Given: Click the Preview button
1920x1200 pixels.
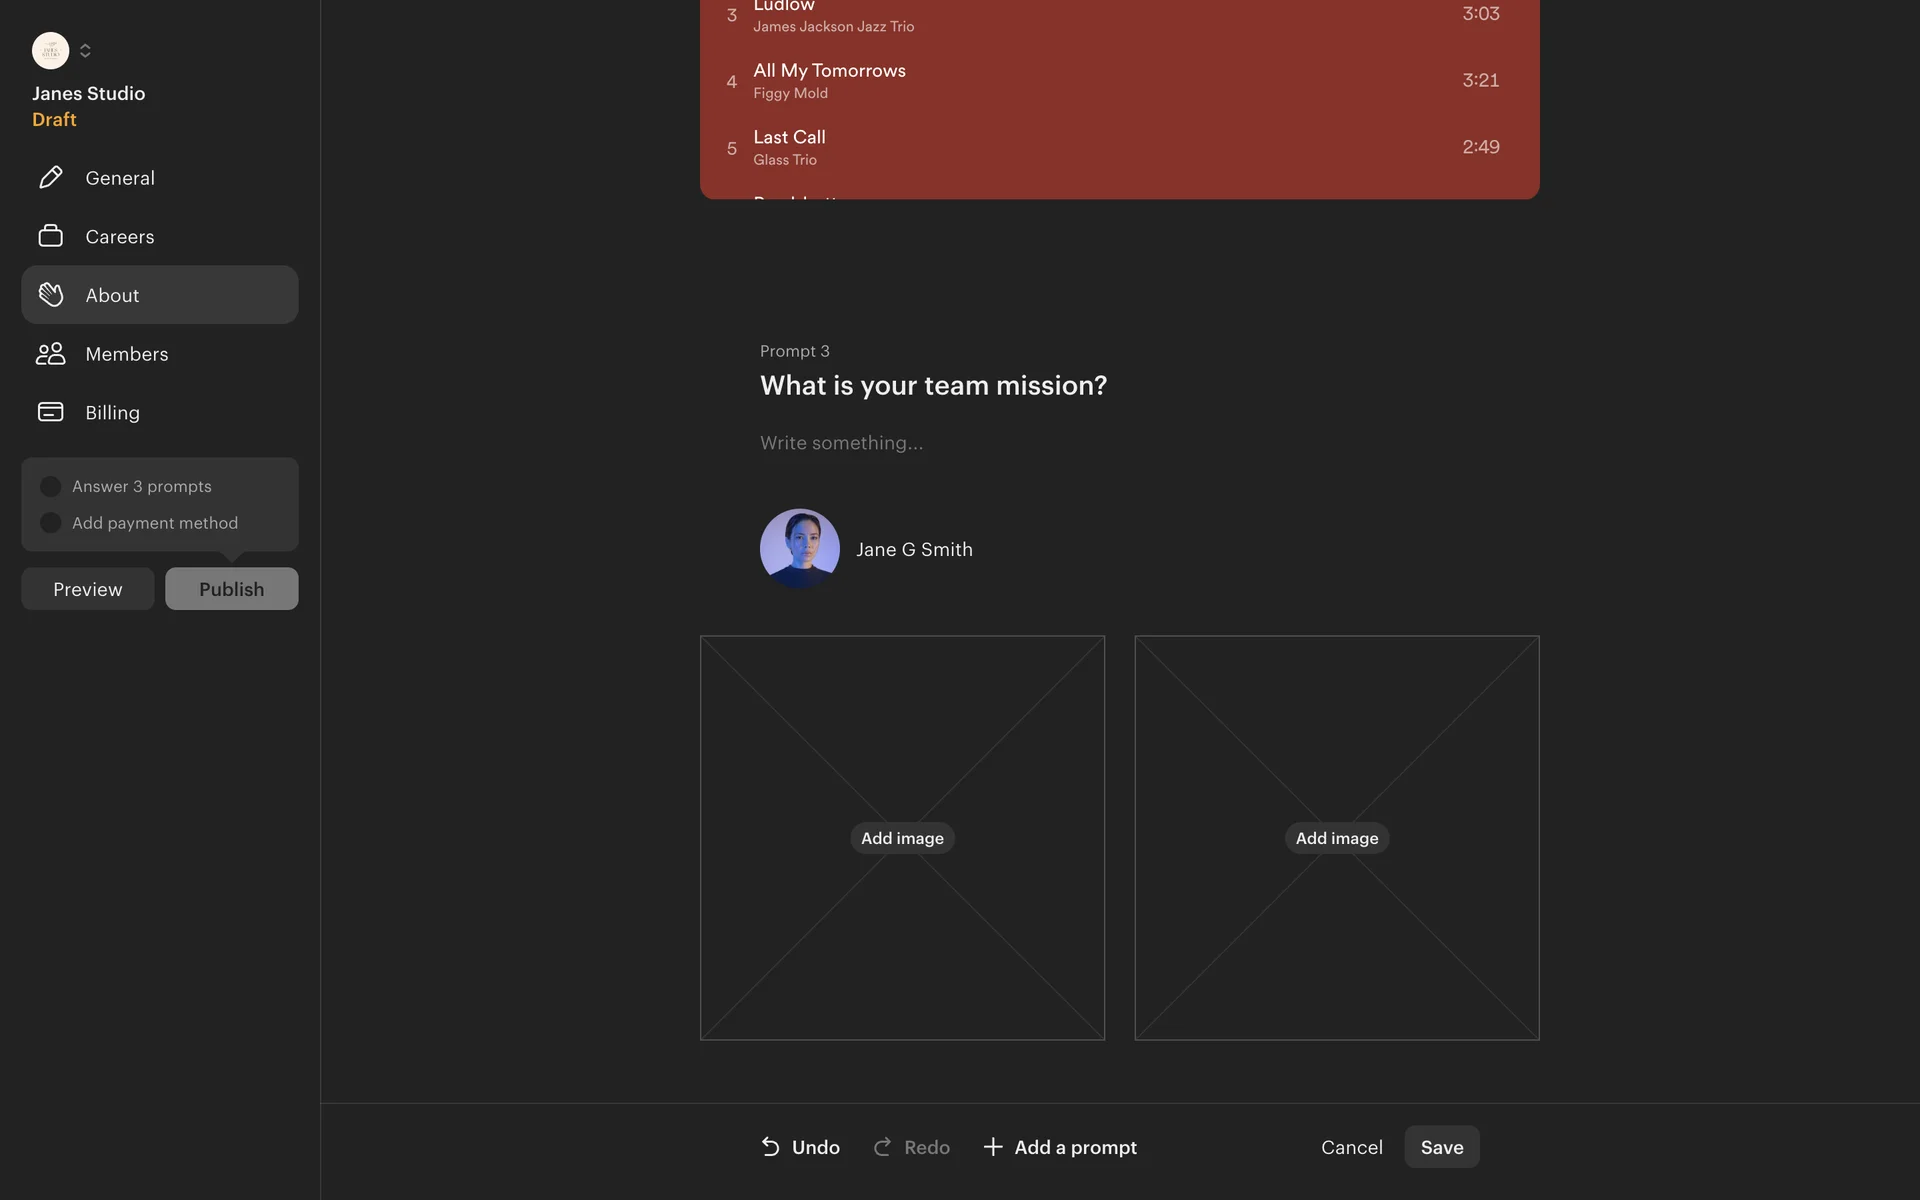Looking at the screenshot, I should (88, 589).
